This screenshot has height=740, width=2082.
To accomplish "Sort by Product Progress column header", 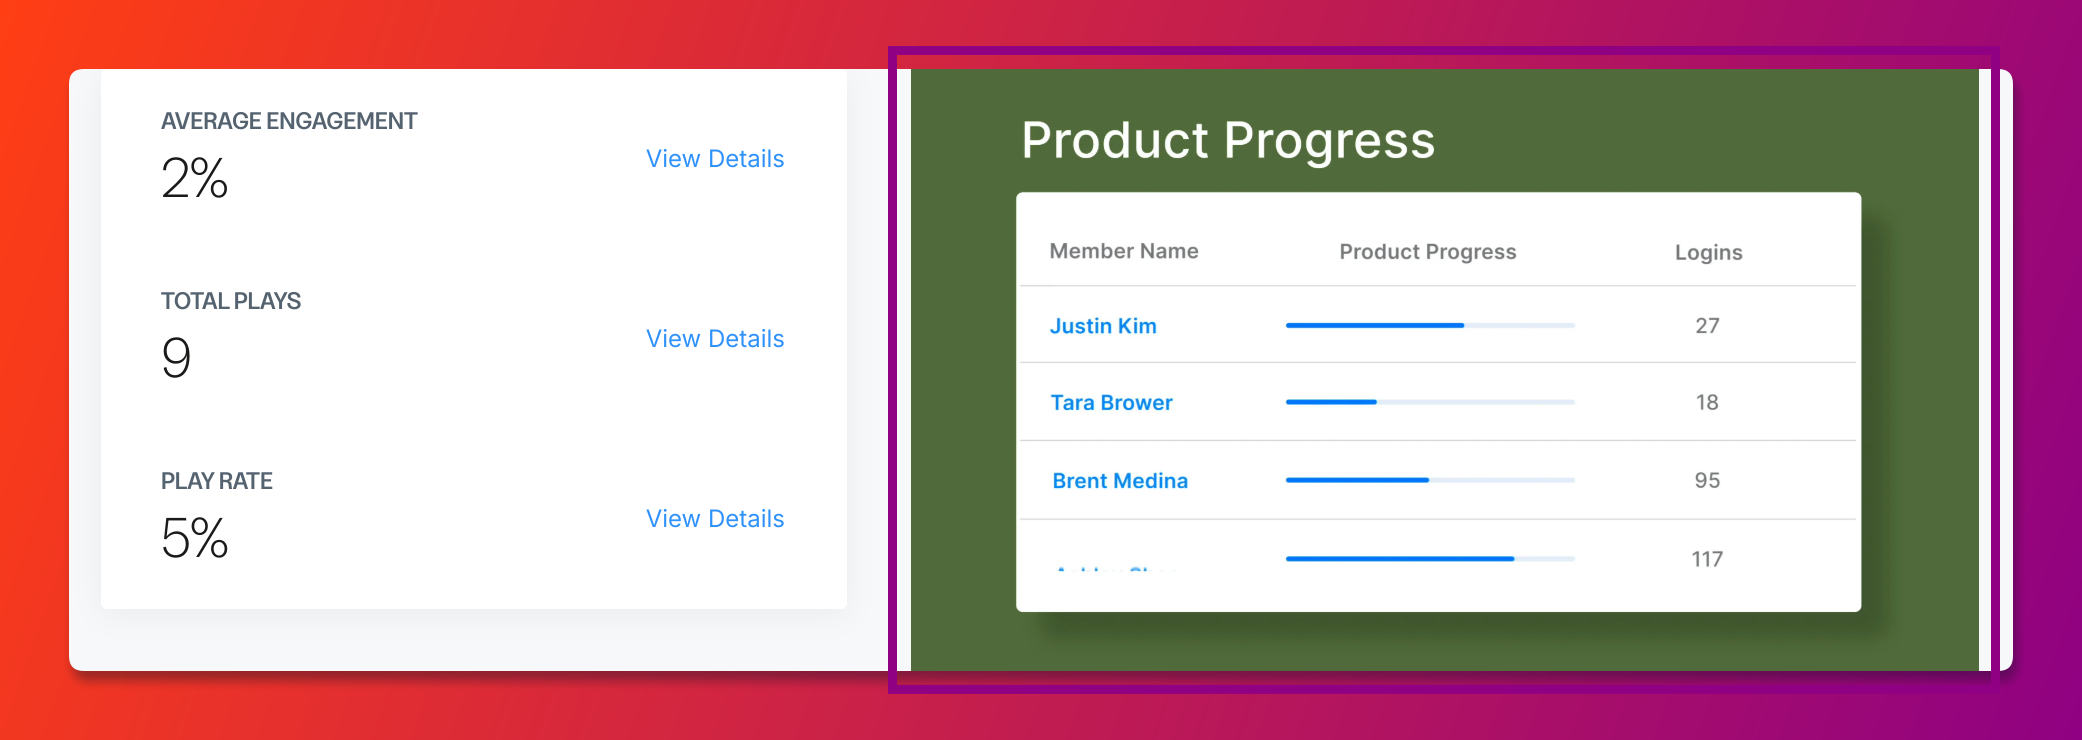I will click(x=1428, y=252).
